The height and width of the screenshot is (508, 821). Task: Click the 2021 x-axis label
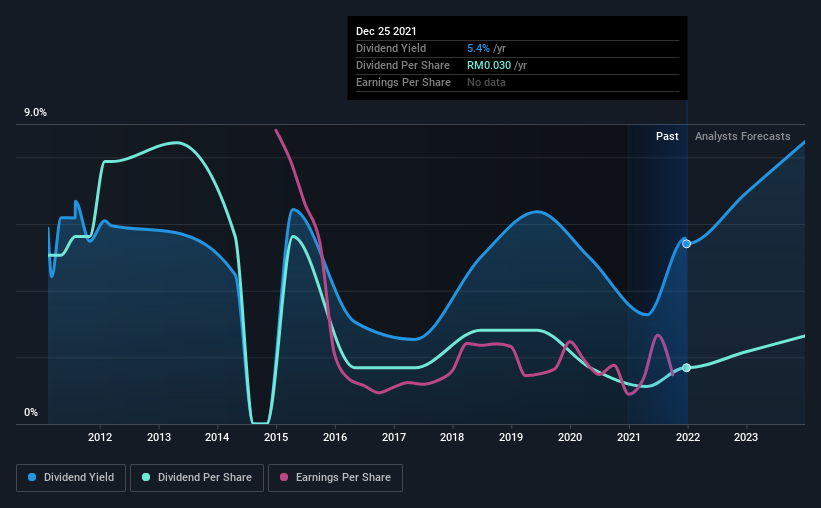coord(628,437)
